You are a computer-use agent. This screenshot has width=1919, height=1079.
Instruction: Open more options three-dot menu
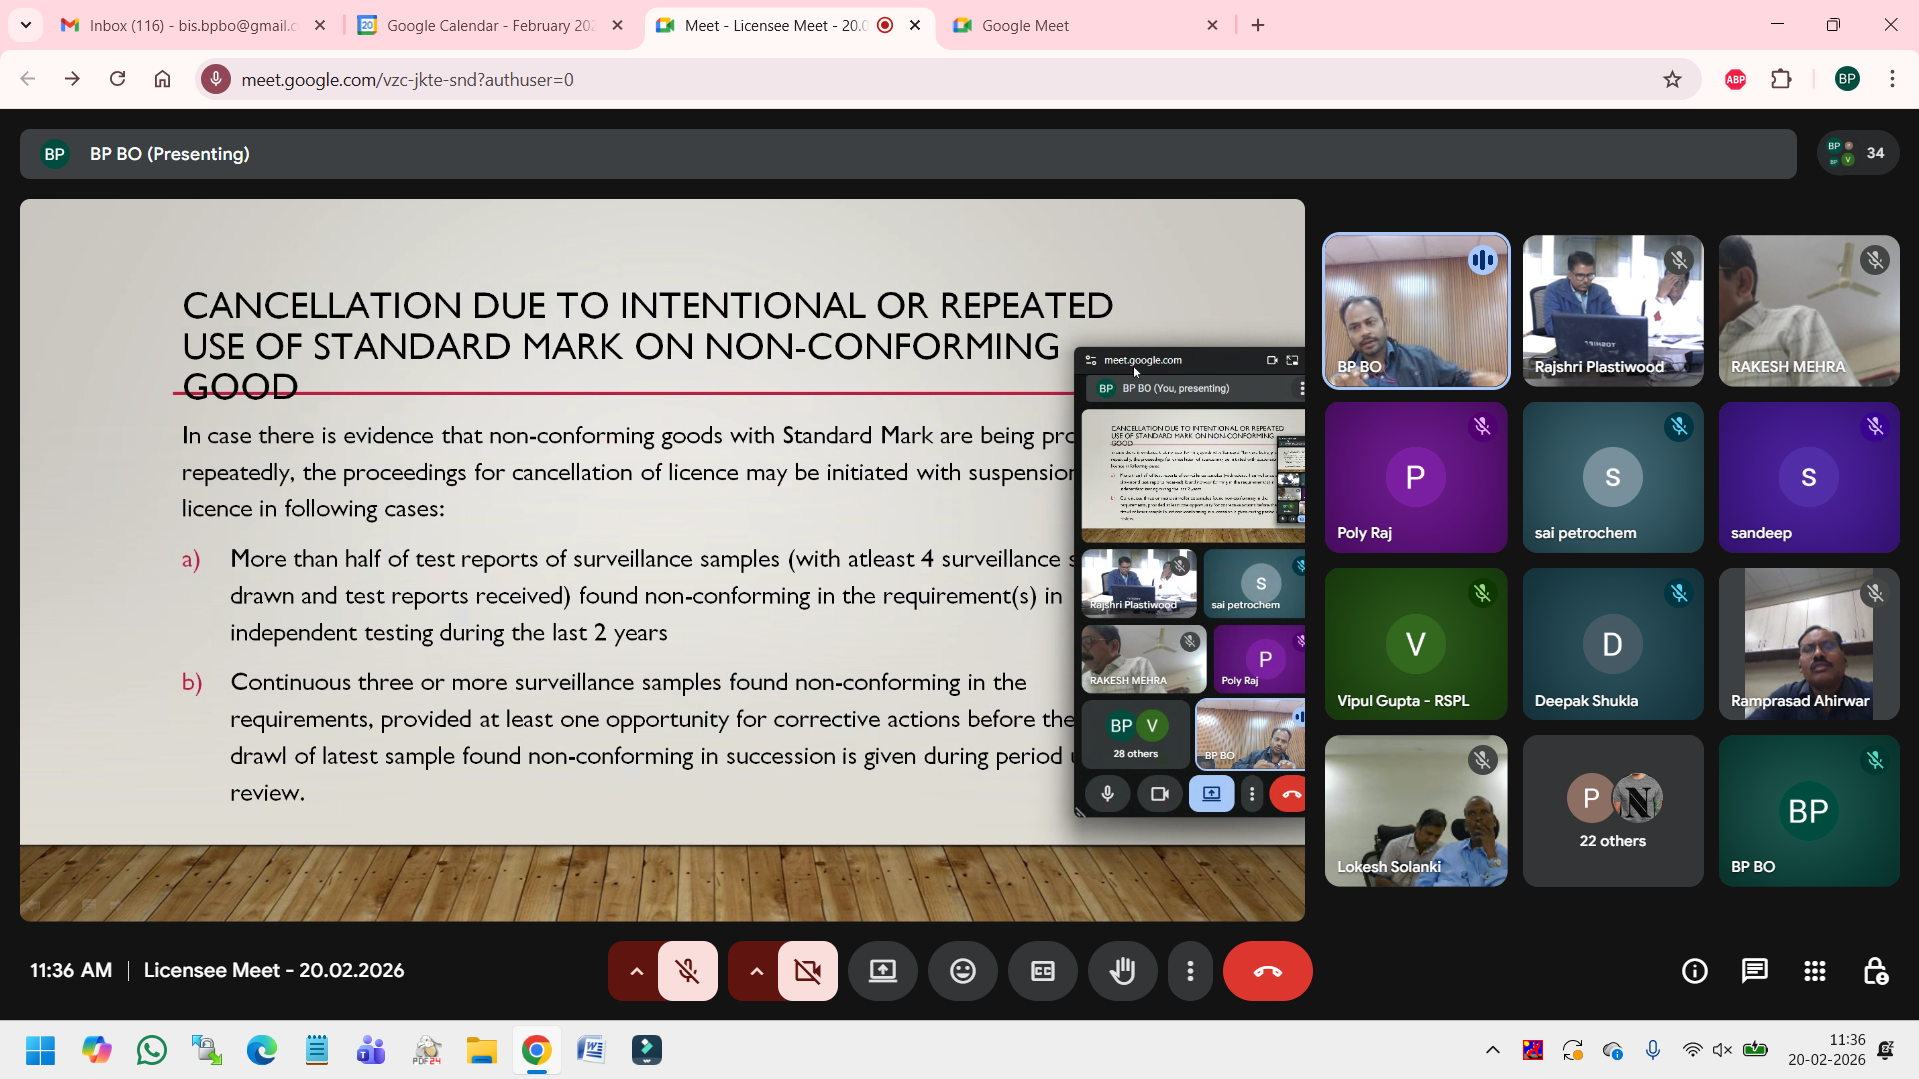1190,971
